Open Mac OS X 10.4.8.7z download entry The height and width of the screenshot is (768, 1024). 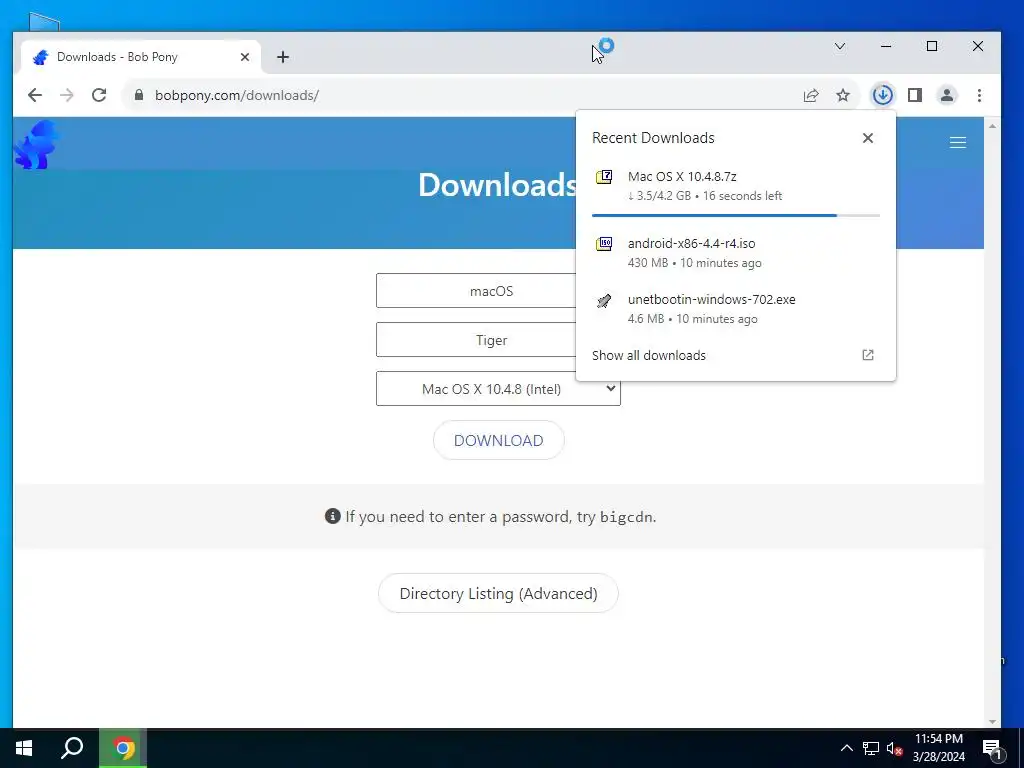736,186
